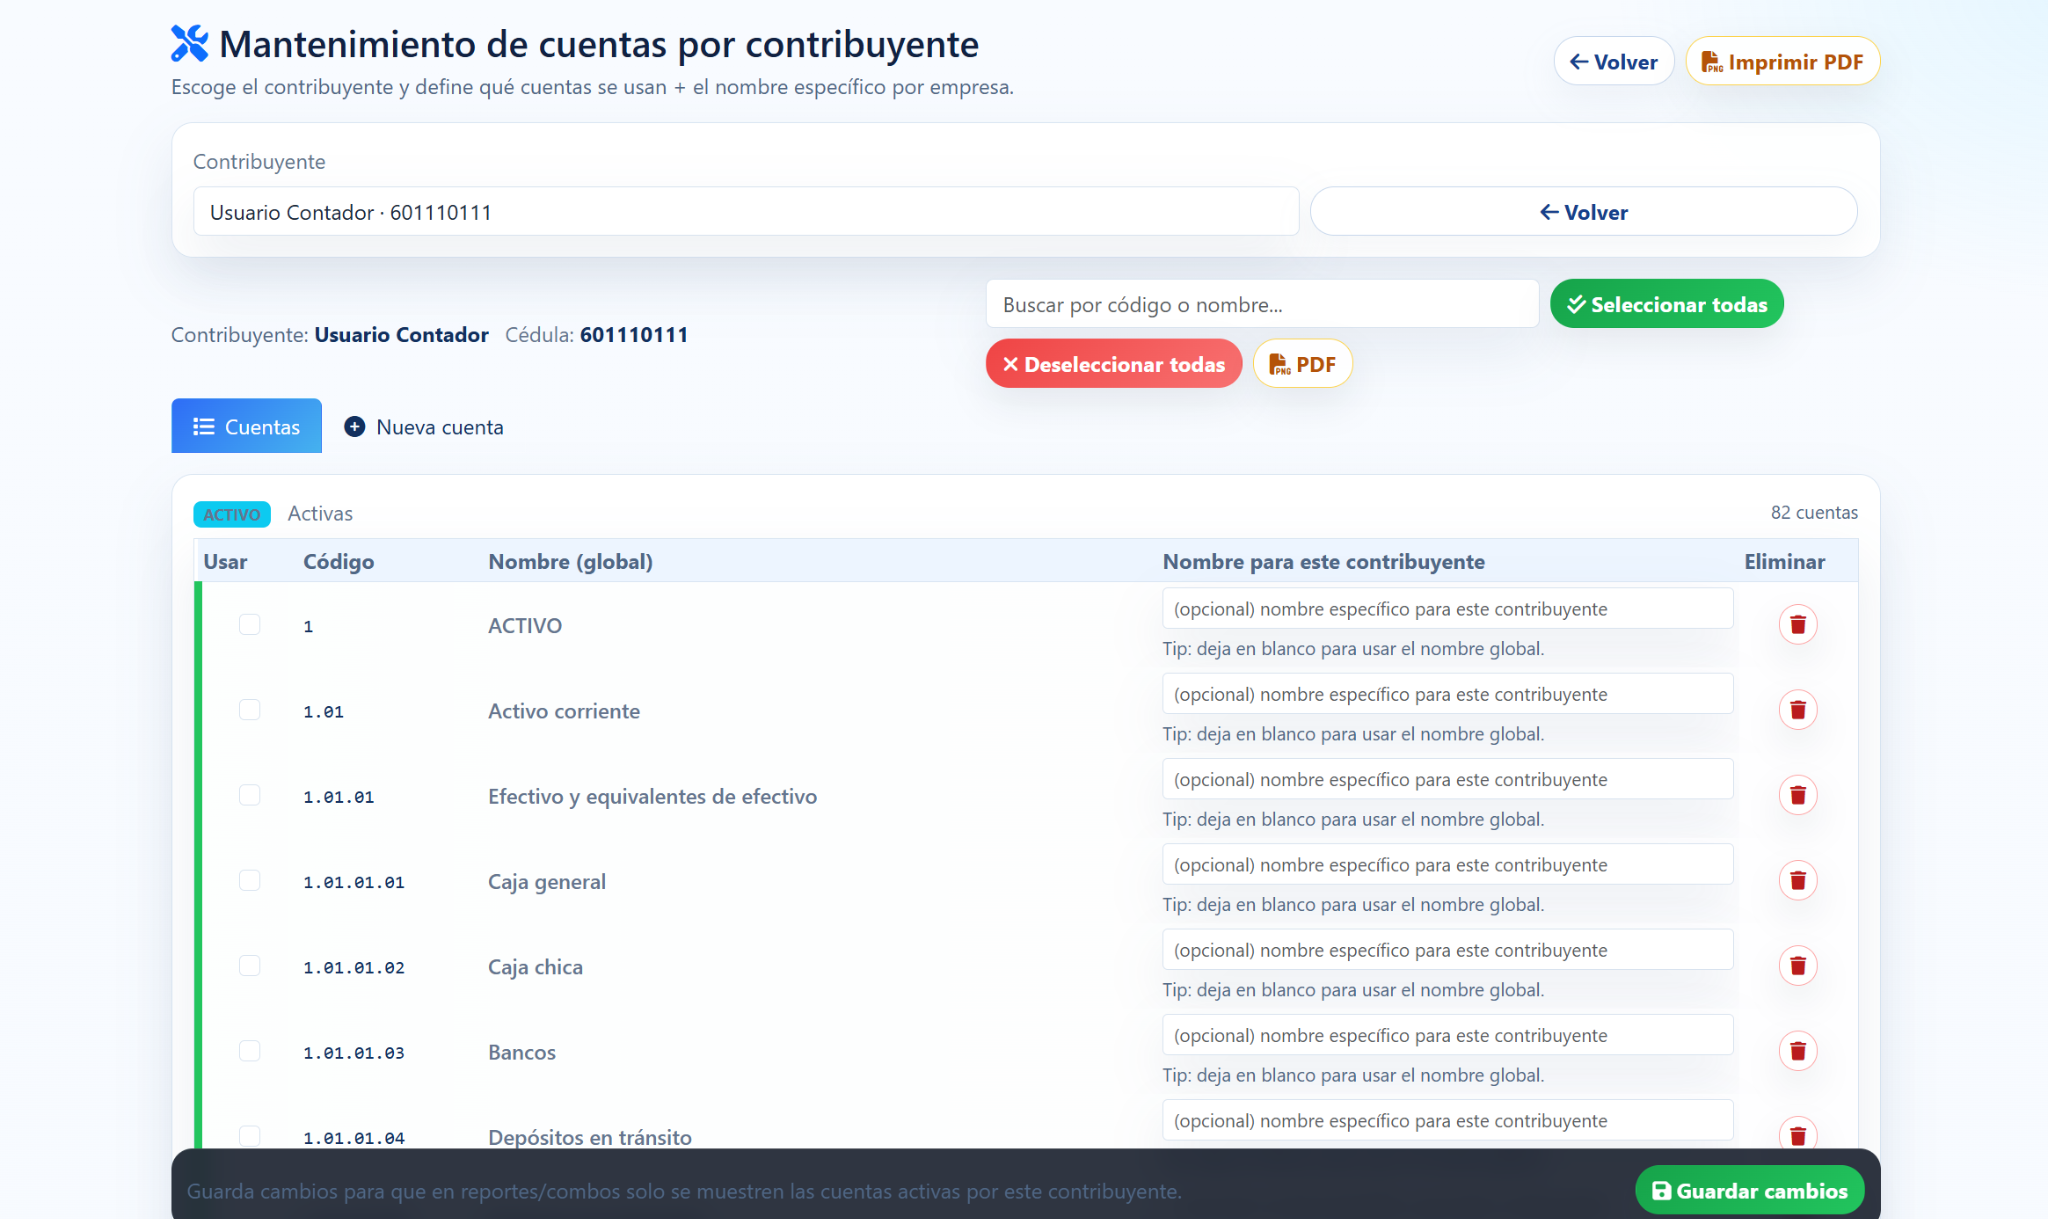Save with Guardar cambios button

click(x=1749, y=1191)
